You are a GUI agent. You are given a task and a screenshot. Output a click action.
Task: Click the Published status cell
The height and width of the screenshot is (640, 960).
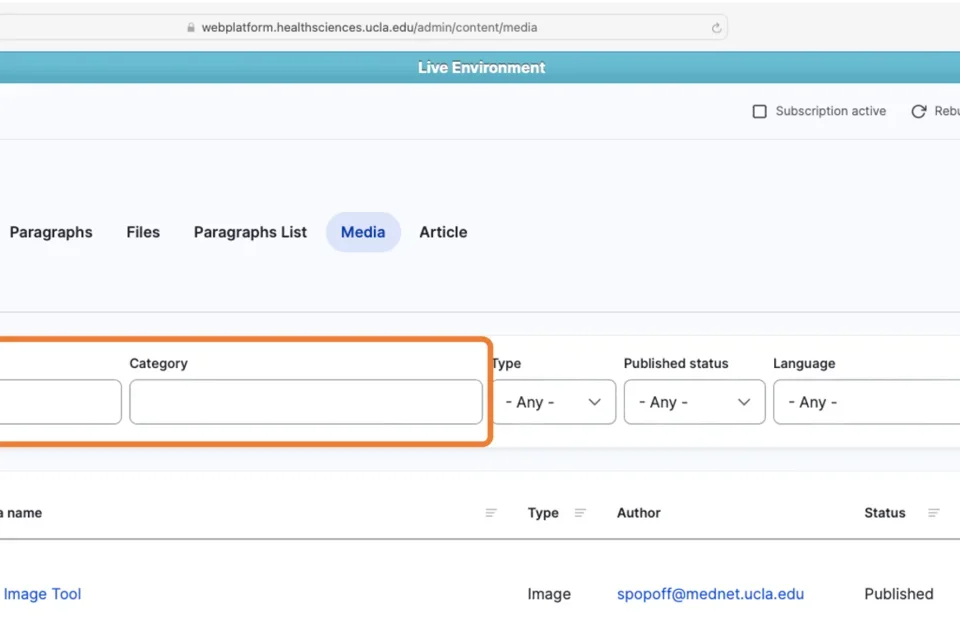pos(899,594)
